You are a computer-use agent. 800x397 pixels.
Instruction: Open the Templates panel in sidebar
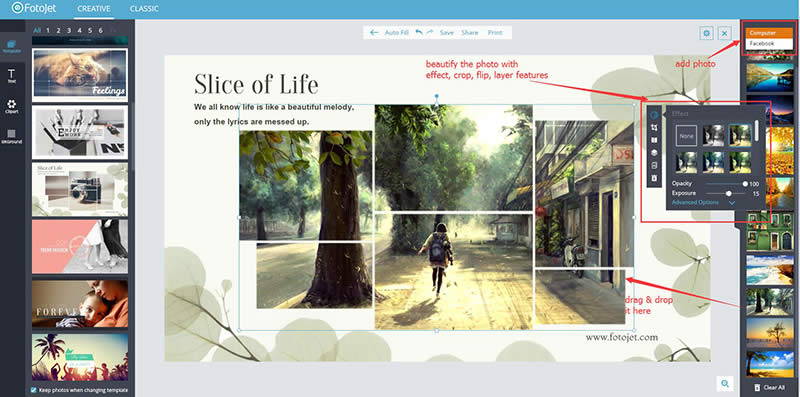pos(12,47)
